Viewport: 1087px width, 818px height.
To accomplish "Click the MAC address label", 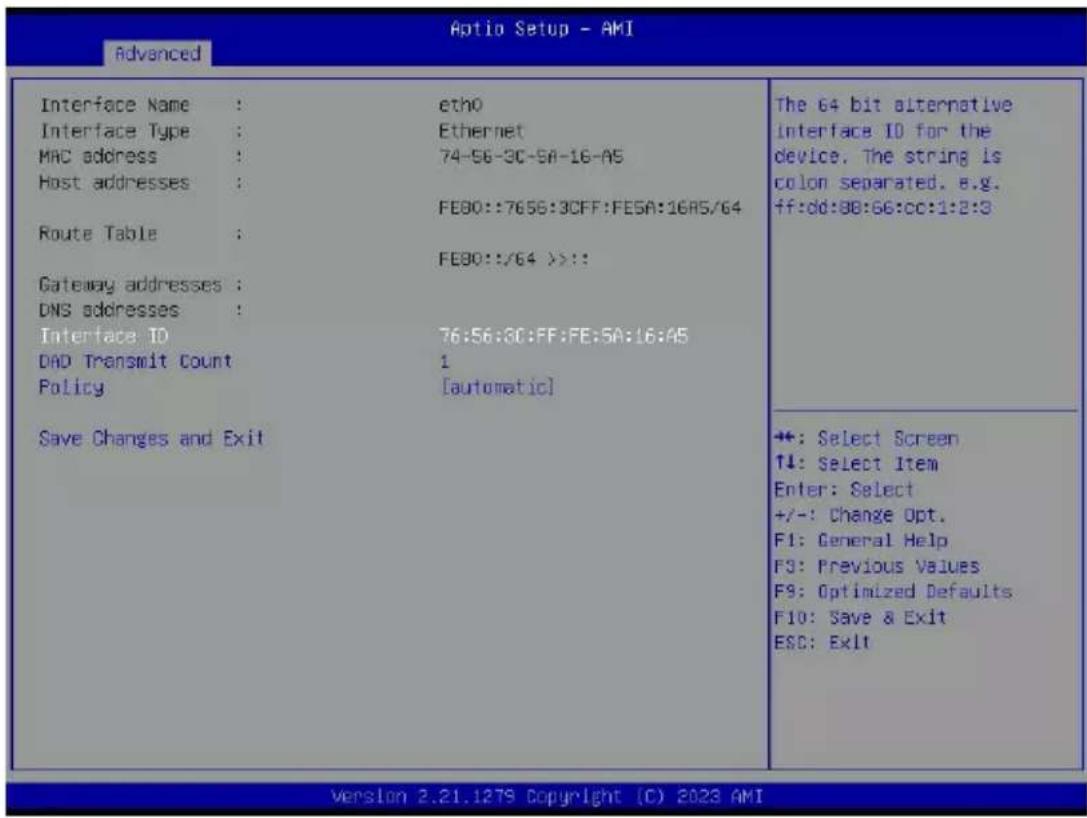I will [x=98, y=157].
